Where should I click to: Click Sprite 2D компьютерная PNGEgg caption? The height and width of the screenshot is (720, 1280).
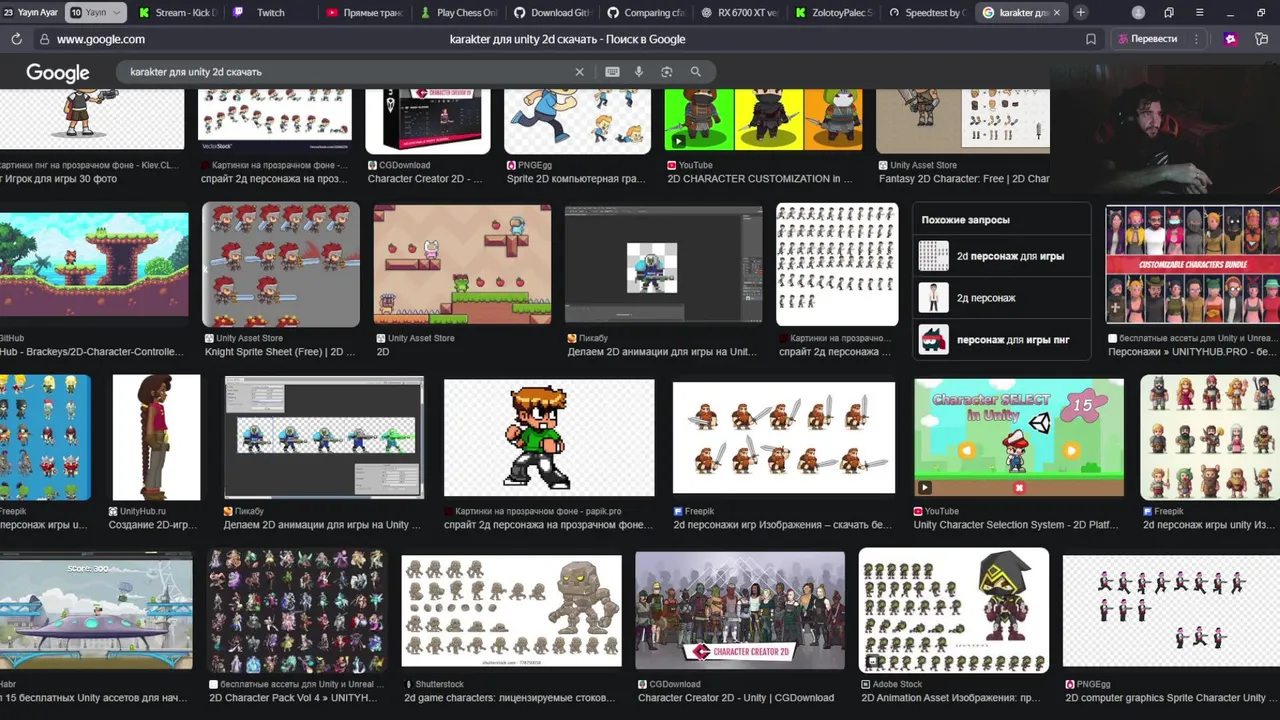point(576,179)
